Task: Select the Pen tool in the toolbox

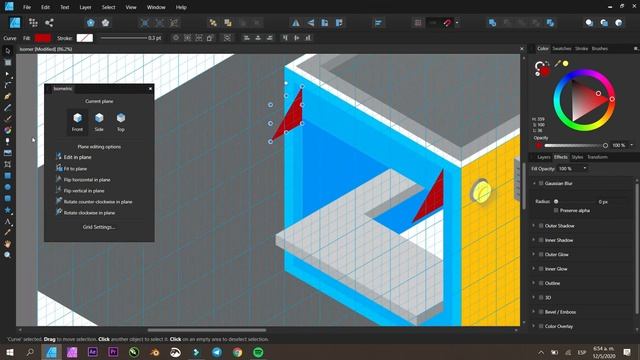Action: click(7, 96)
